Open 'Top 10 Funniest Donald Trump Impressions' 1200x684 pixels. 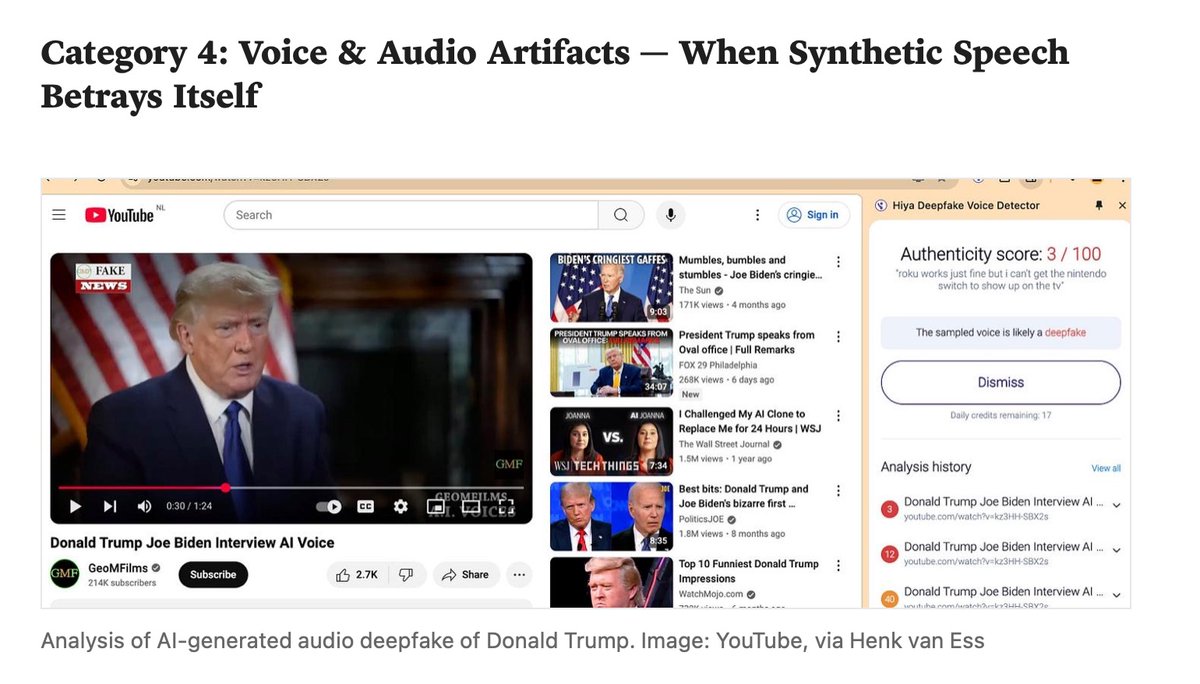coord(749,571)
